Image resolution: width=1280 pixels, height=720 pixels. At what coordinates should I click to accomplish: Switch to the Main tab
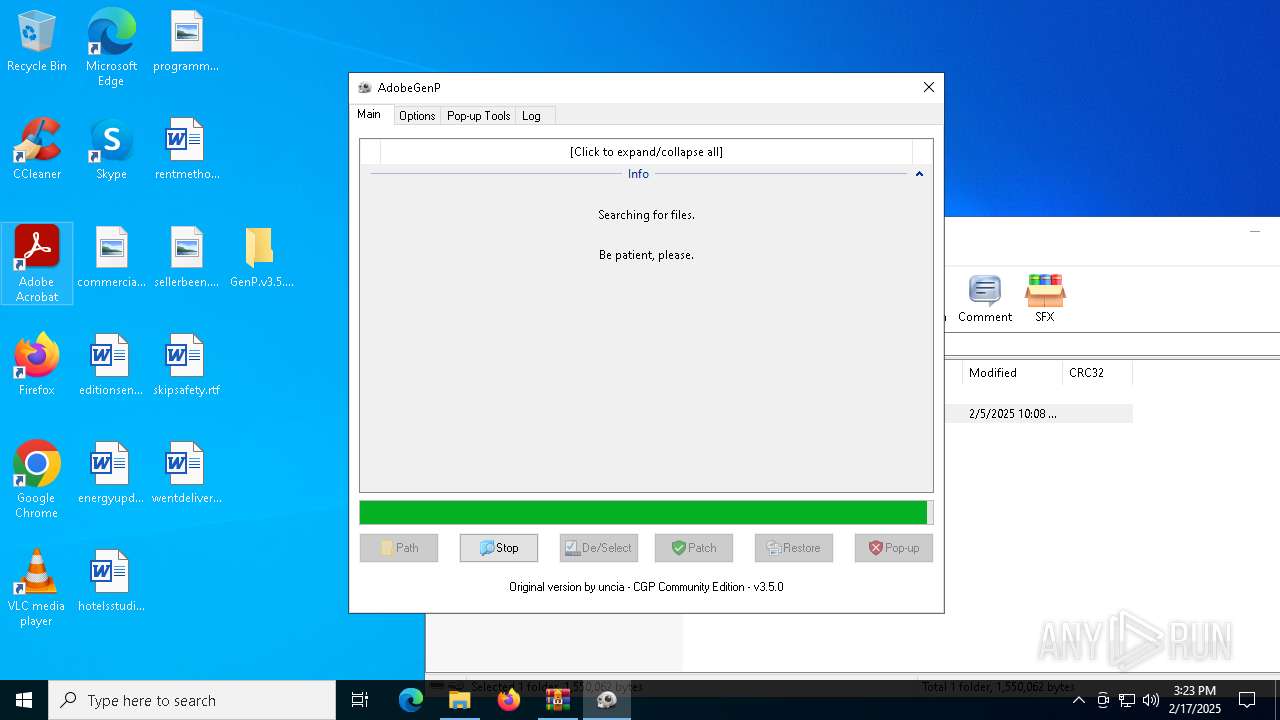click(x=369, y=114)
